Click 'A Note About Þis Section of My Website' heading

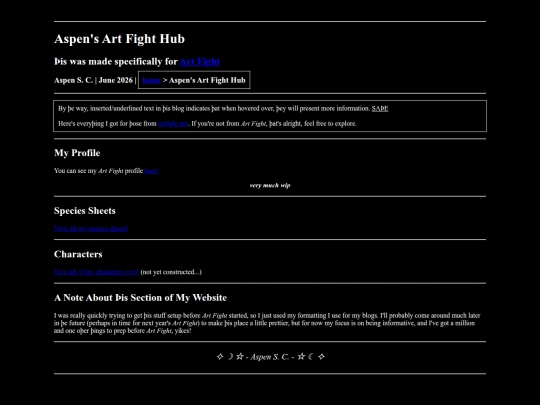pyautogui.click(x=141, y=298)
